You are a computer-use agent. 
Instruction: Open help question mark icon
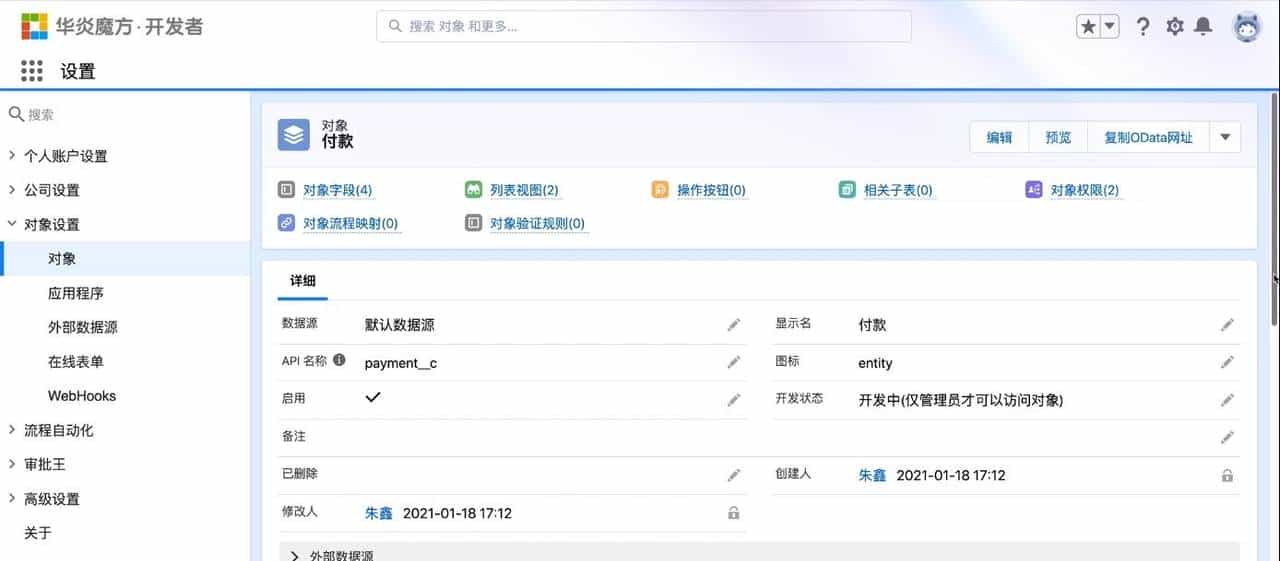point(1143,27)
